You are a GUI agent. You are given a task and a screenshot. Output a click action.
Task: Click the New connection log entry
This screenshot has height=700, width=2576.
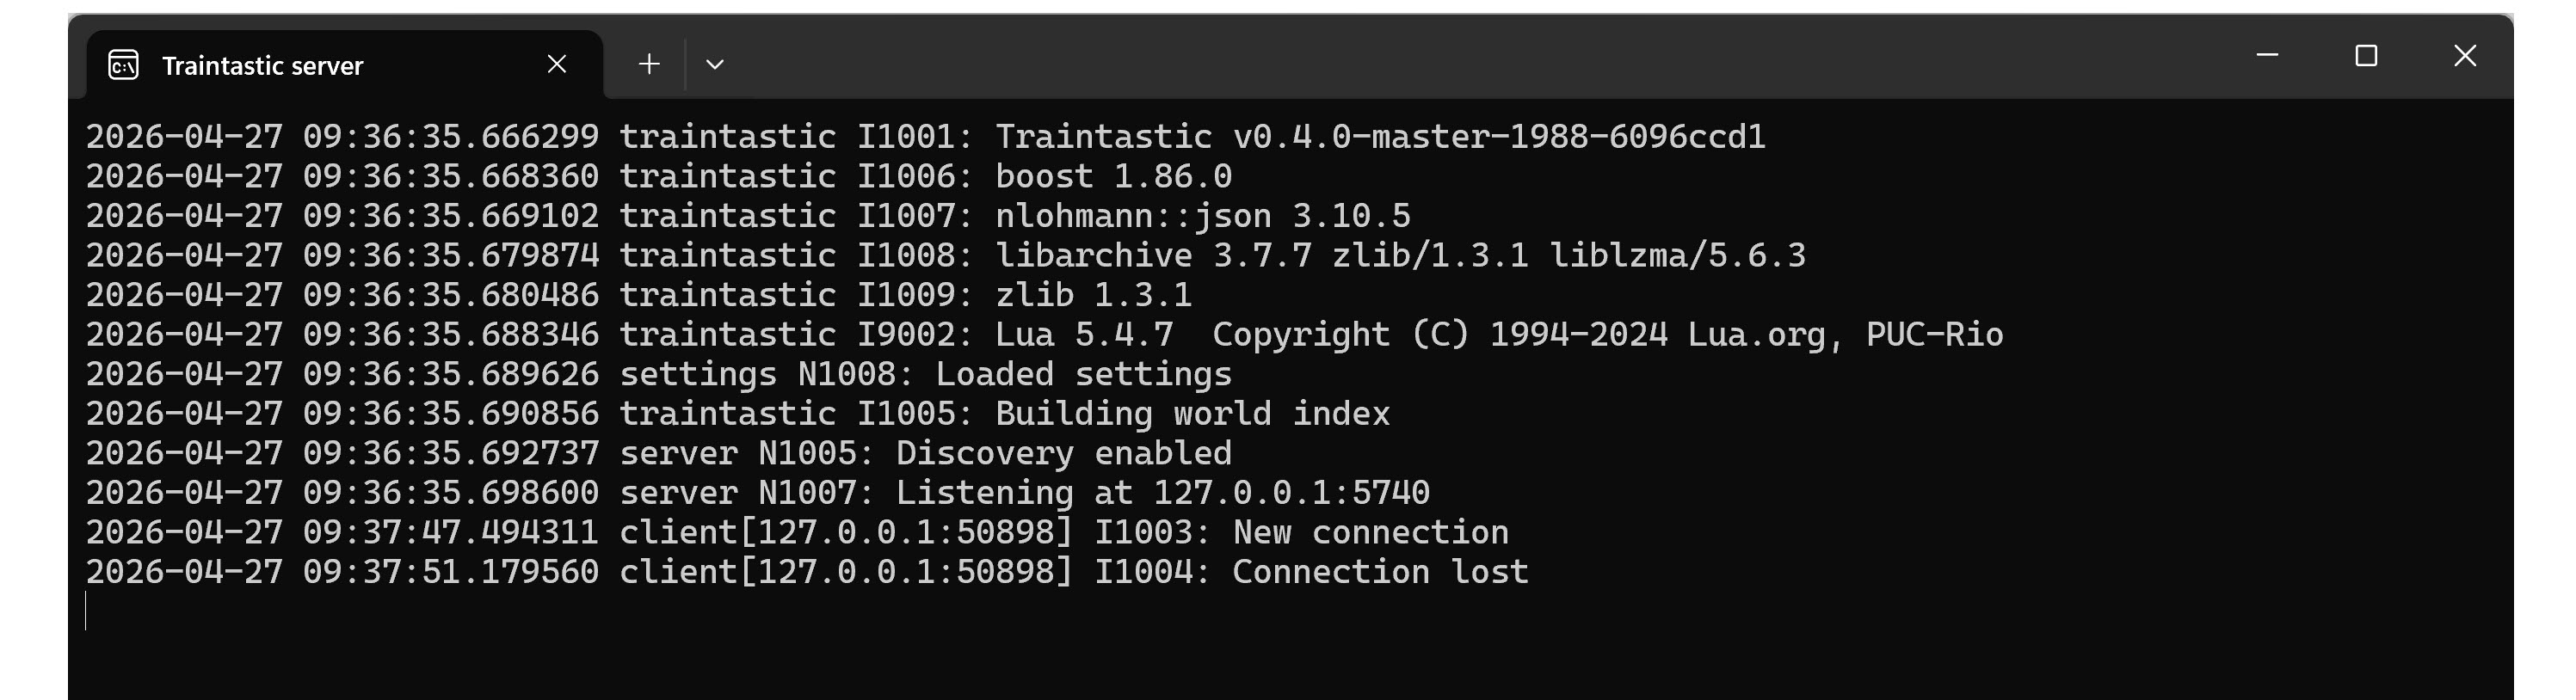point(797,532)
